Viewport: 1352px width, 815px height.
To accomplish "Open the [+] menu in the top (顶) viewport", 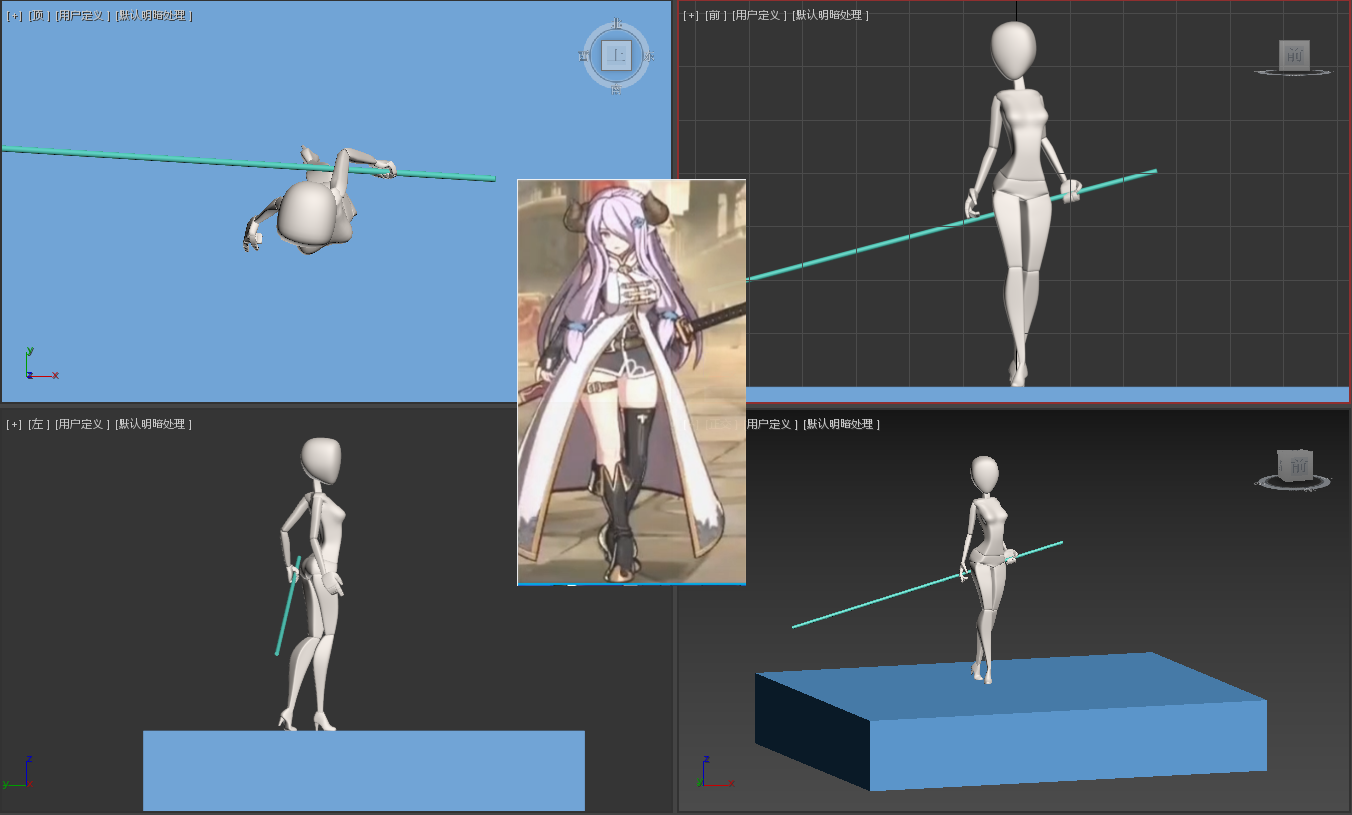I will [14, 16].
